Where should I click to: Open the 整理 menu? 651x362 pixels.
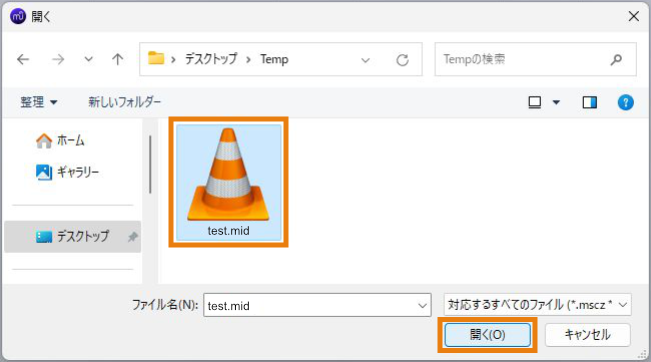pyautogui.click(x=39, y=102)
